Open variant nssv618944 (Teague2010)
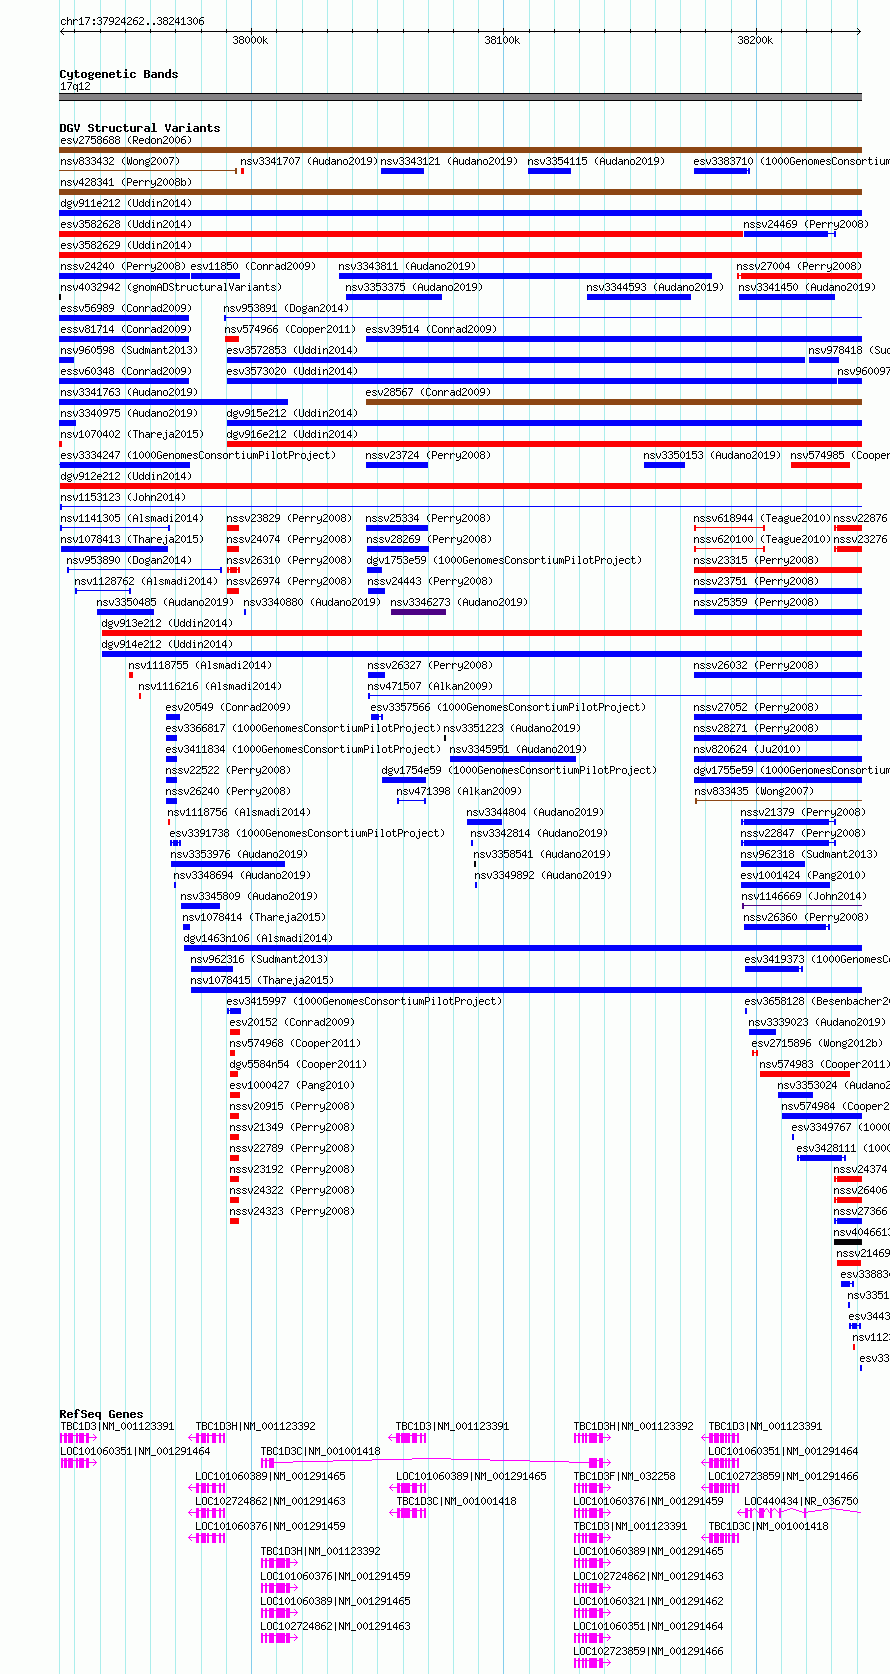The height and width of the screenshot is (1674, 890). point(762,518)
